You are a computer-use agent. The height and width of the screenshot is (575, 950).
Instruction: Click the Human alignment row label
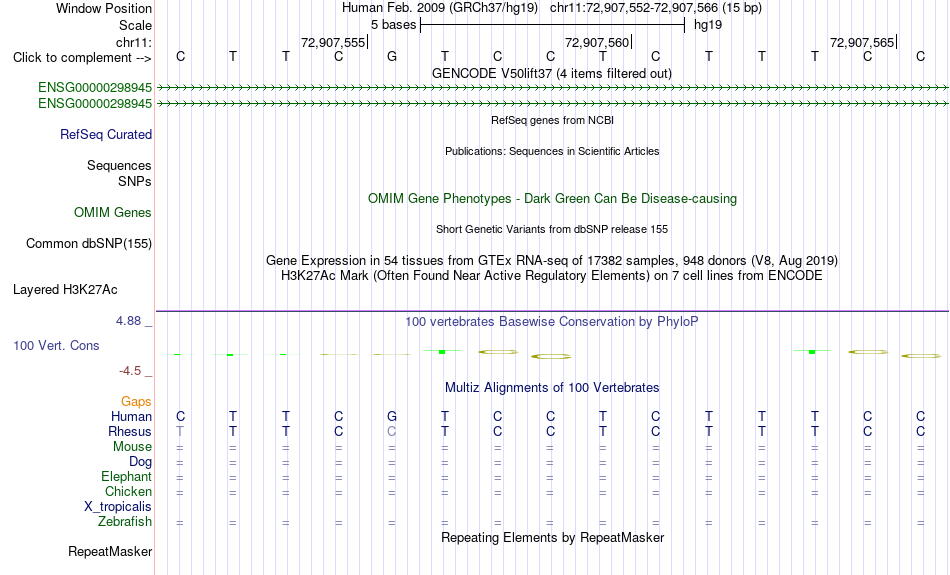(131, 416)
